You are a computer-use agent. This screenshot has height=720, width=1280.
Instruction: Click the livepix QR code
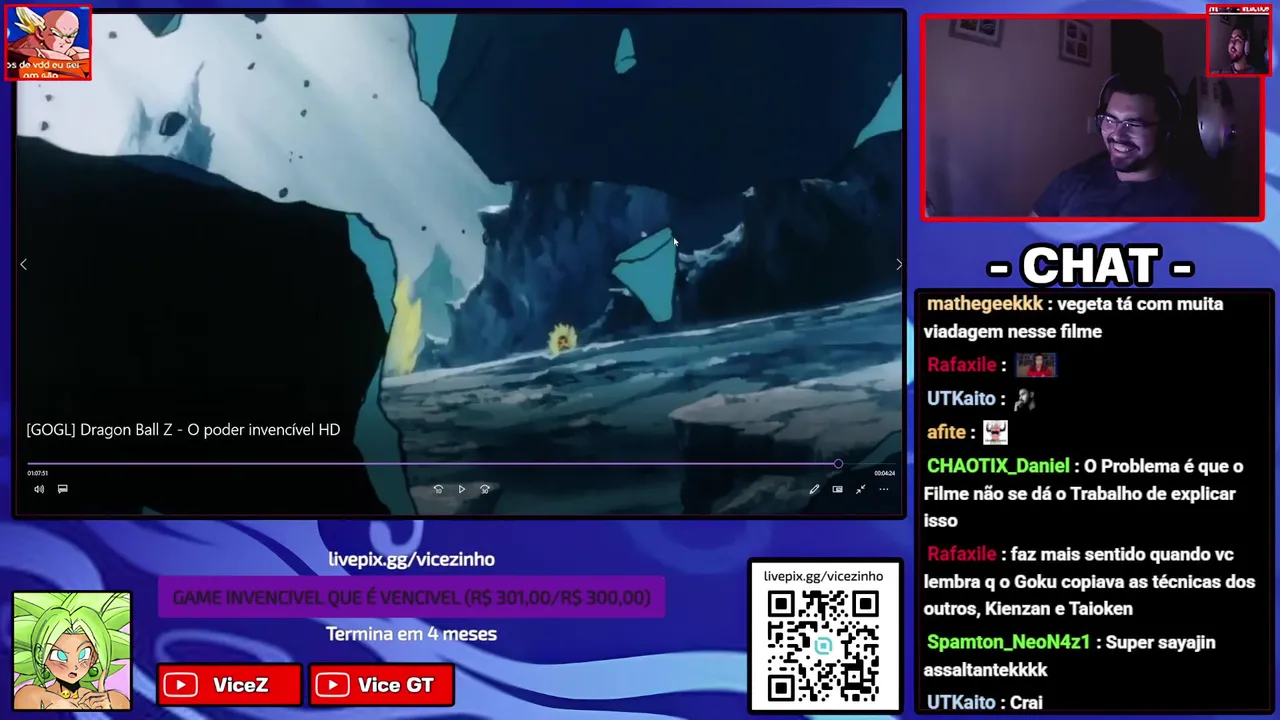click(823, 645)
